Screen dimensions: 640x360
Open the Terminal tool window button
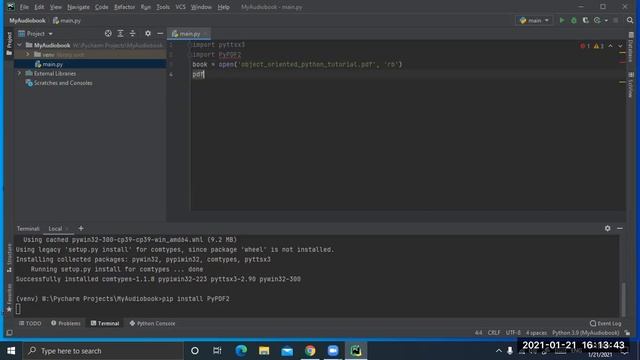coord(105,323)
